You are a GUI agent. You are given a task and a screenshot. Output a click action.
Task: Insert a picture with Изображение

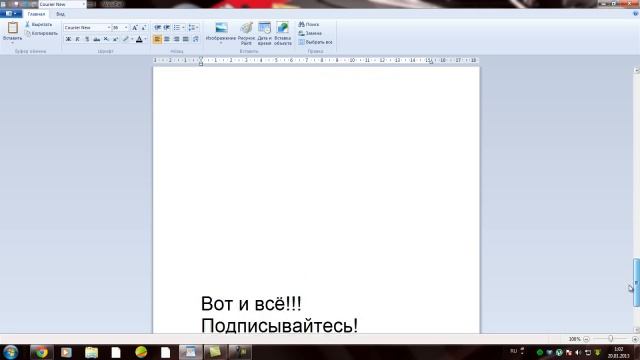221,31
